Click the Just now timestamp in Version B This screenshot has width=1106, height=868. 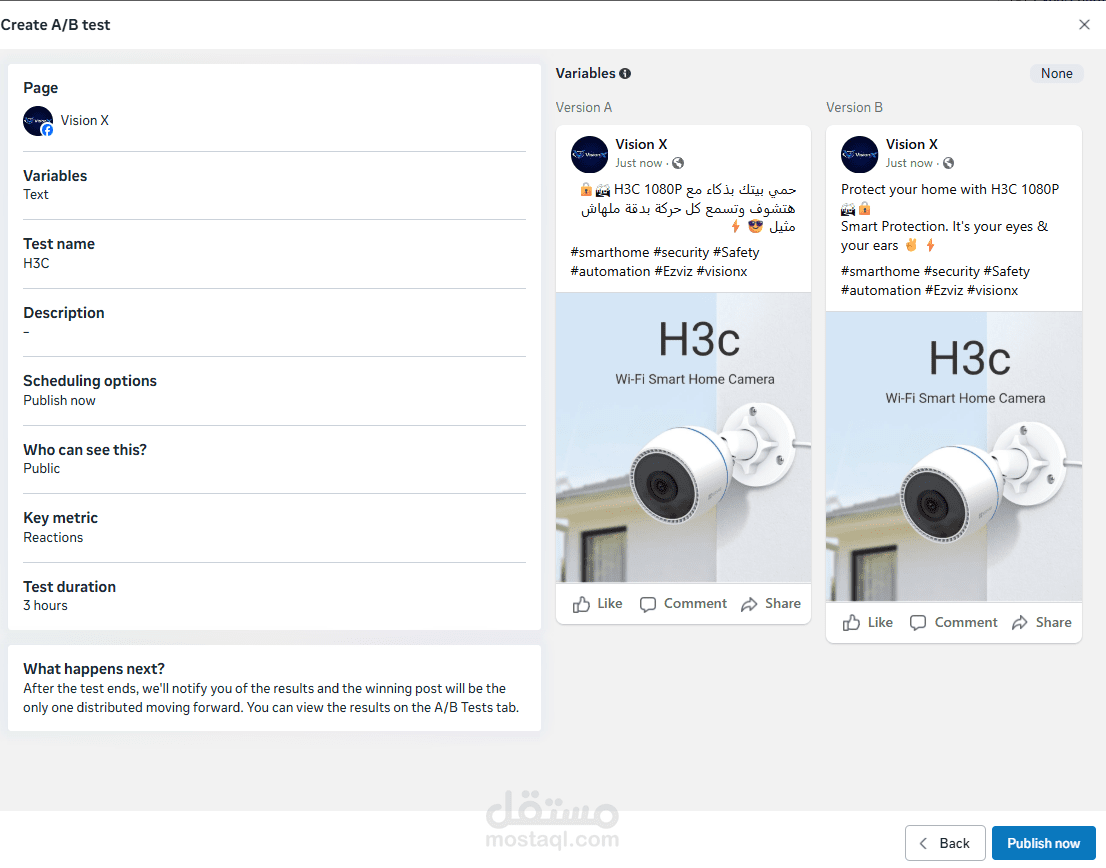coord(909,163)
